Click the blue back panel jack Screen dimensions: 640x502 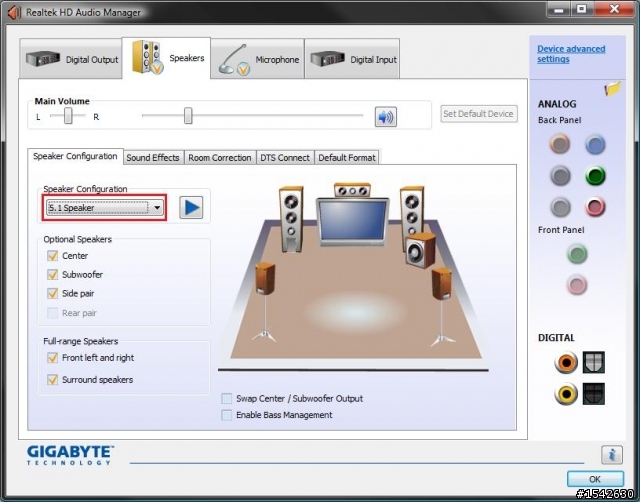595,144
